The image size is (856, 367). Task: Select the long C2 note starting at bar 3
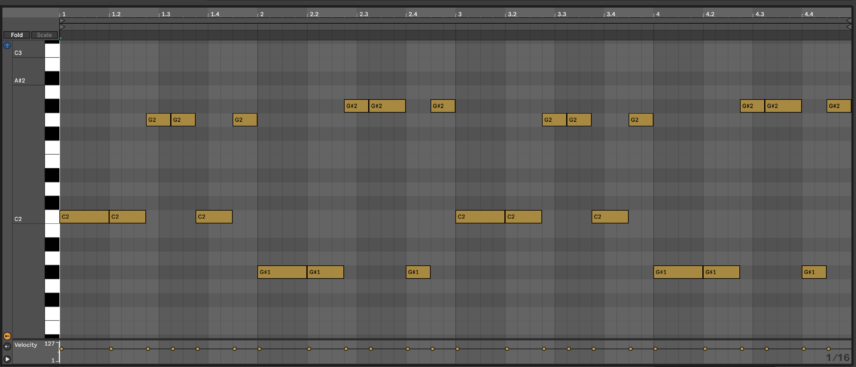pos(480,217)
